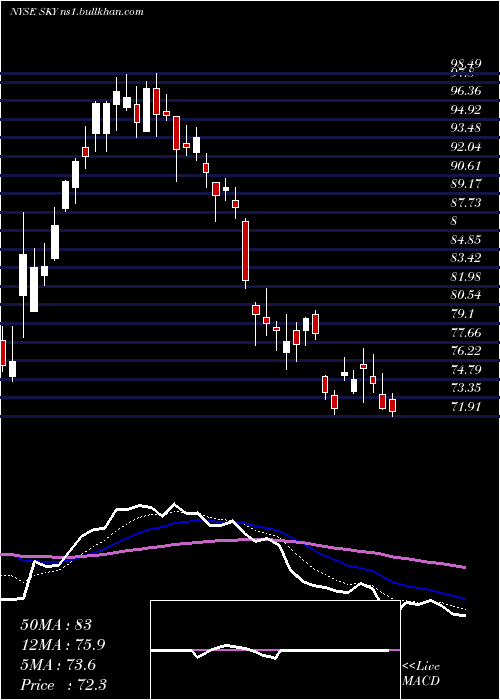The width and height of the screenshot is (500, 700).
Task: Click the 74.79 price axis label
Action: [466, 369]
